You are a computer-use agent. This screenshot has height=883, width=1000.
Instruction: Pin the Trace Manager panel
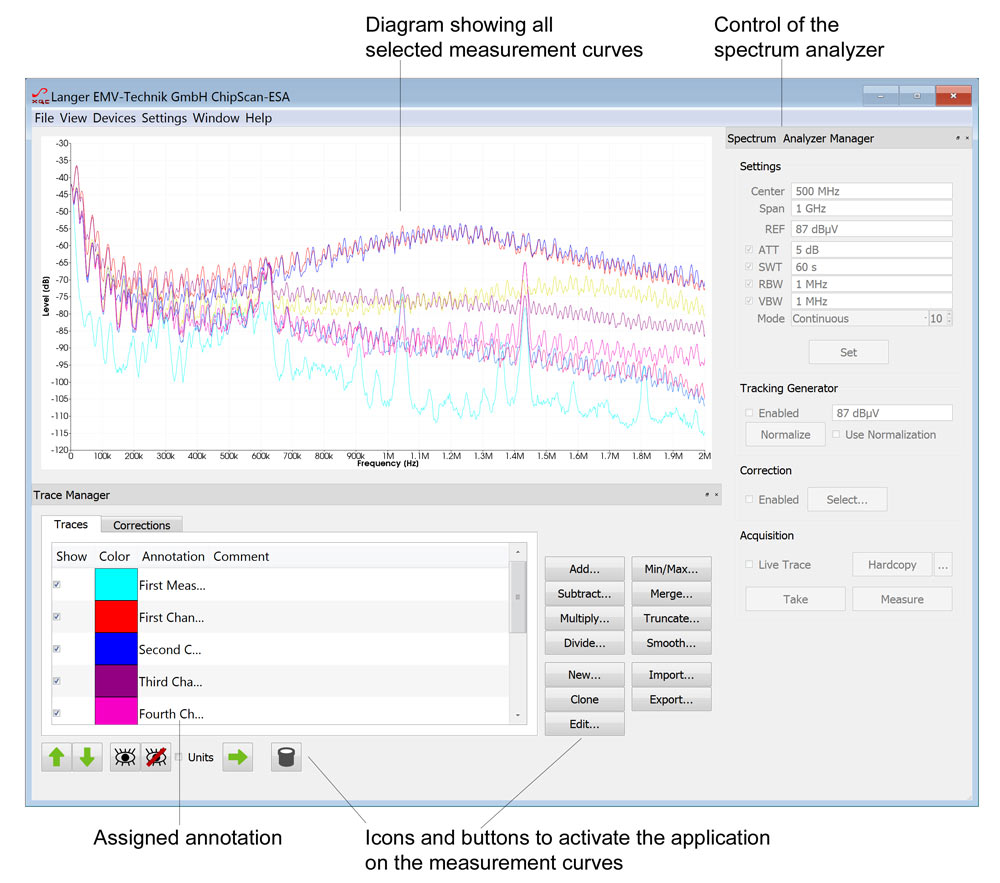[x=706, y=495]
